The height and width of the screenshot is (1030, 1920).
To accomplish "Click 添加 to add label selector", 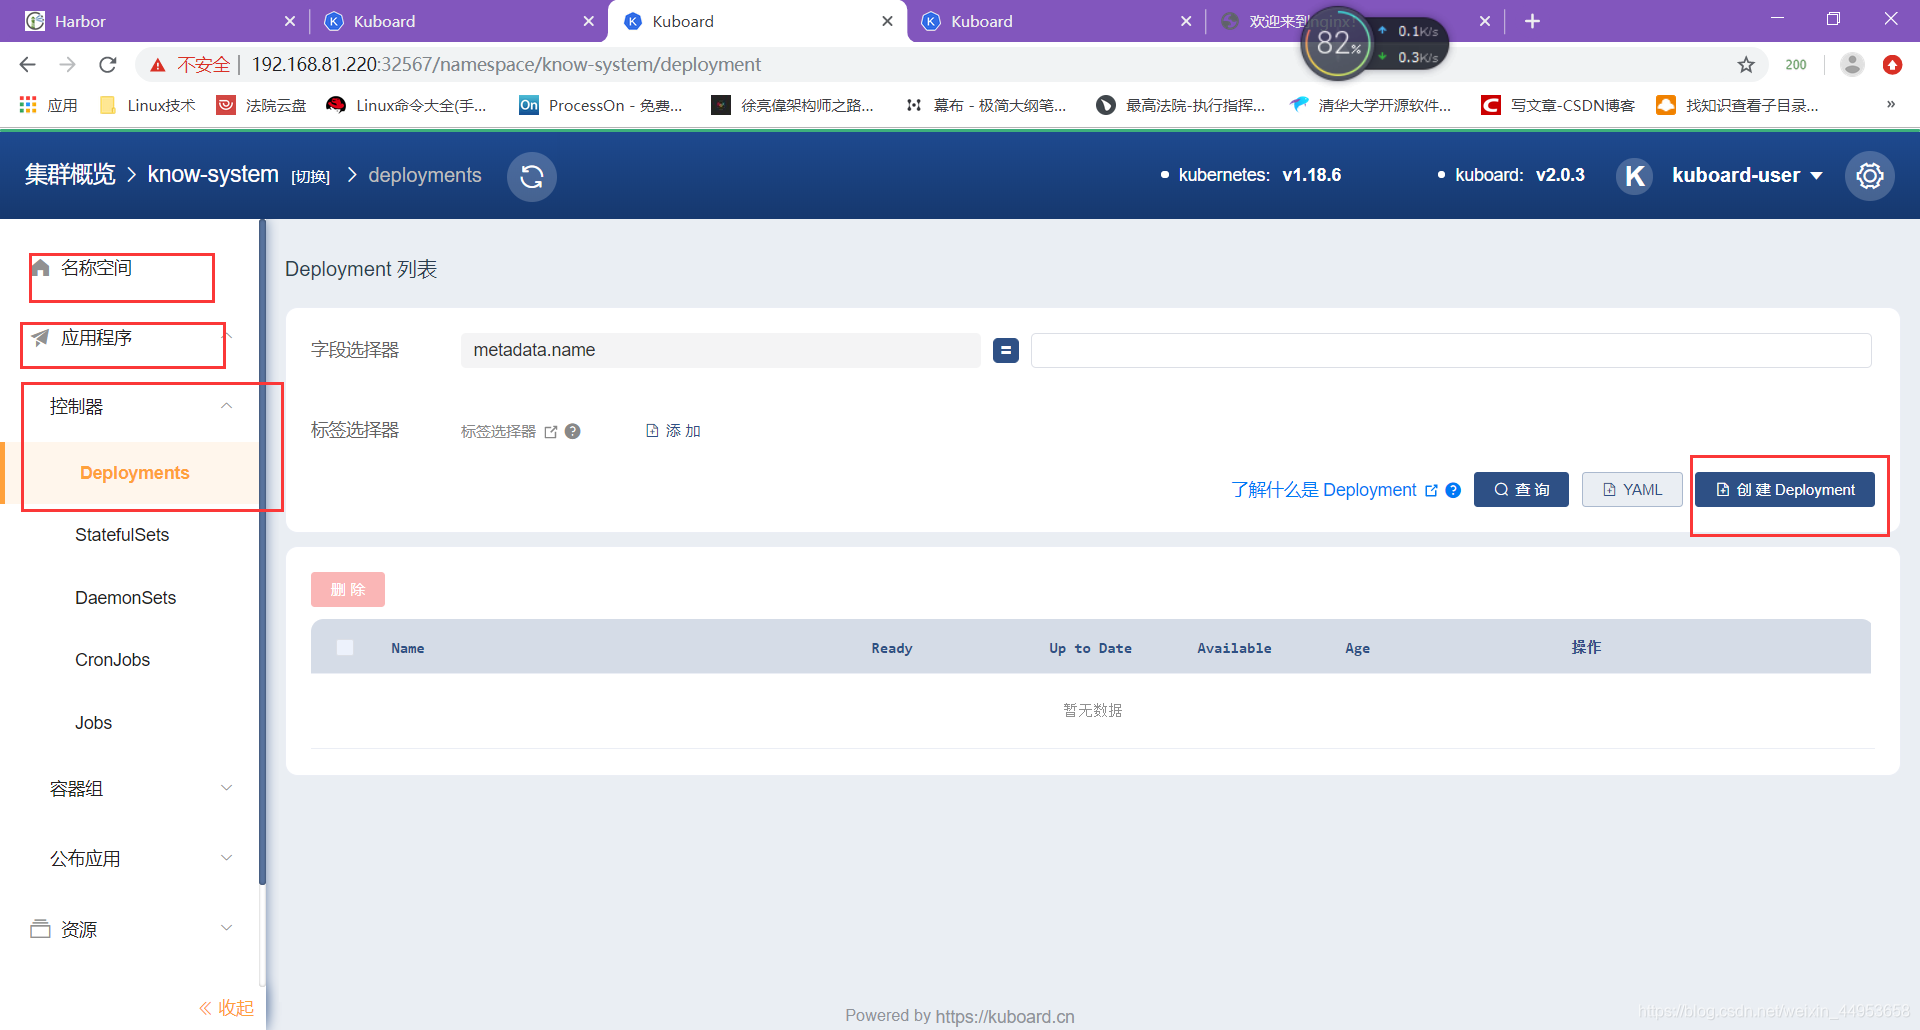I will pos(673,431).
